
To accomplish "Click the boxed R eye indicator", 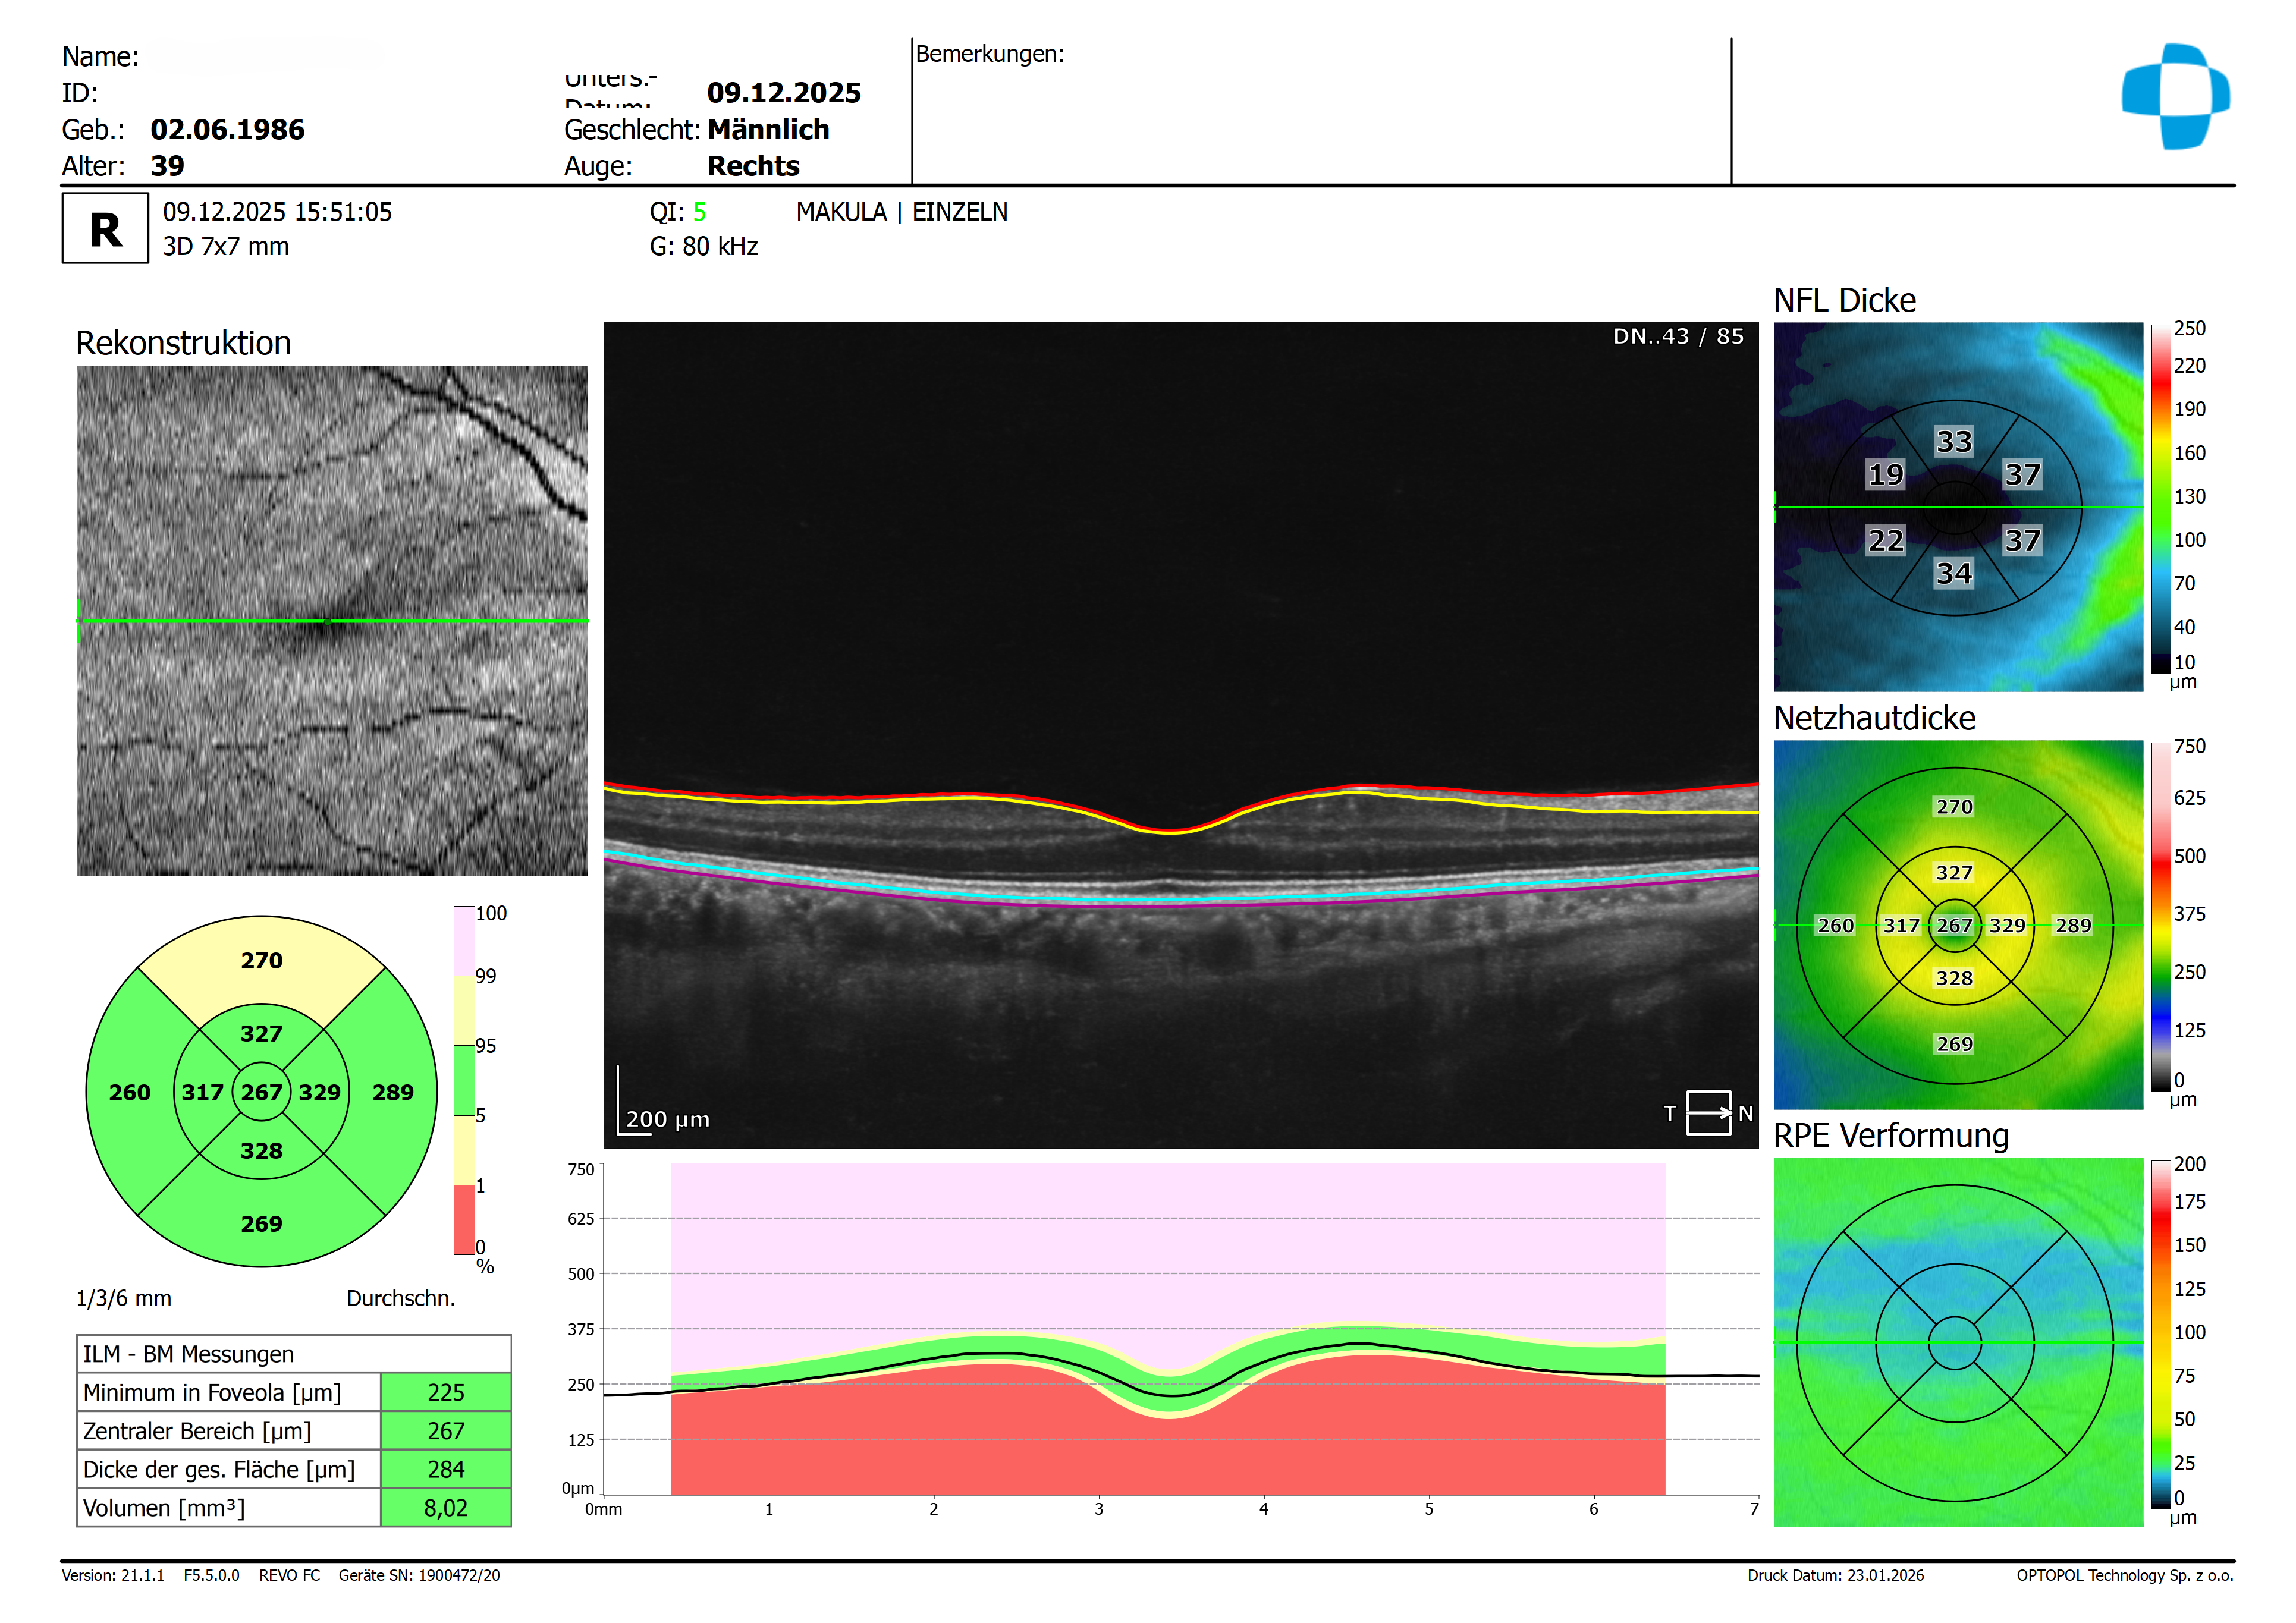I will (105, 229).
